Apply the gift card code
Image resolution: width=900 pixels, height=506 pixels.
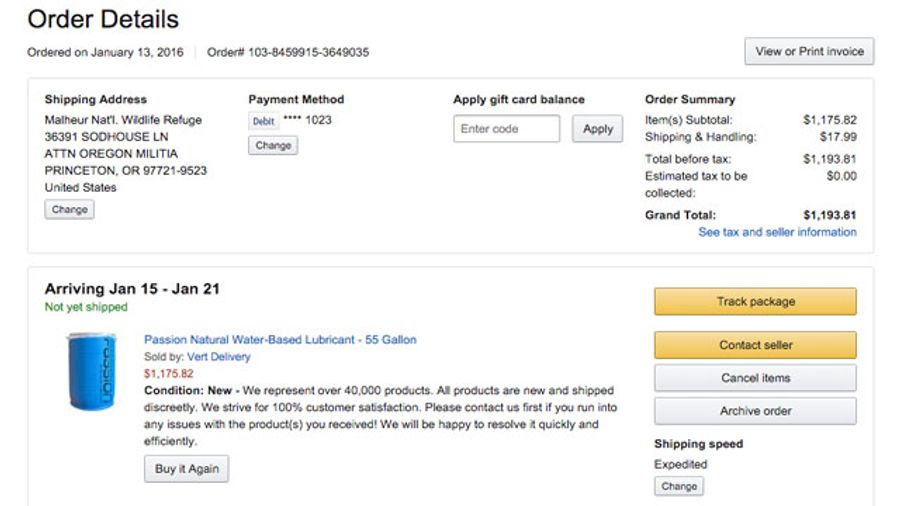(598, 129)
